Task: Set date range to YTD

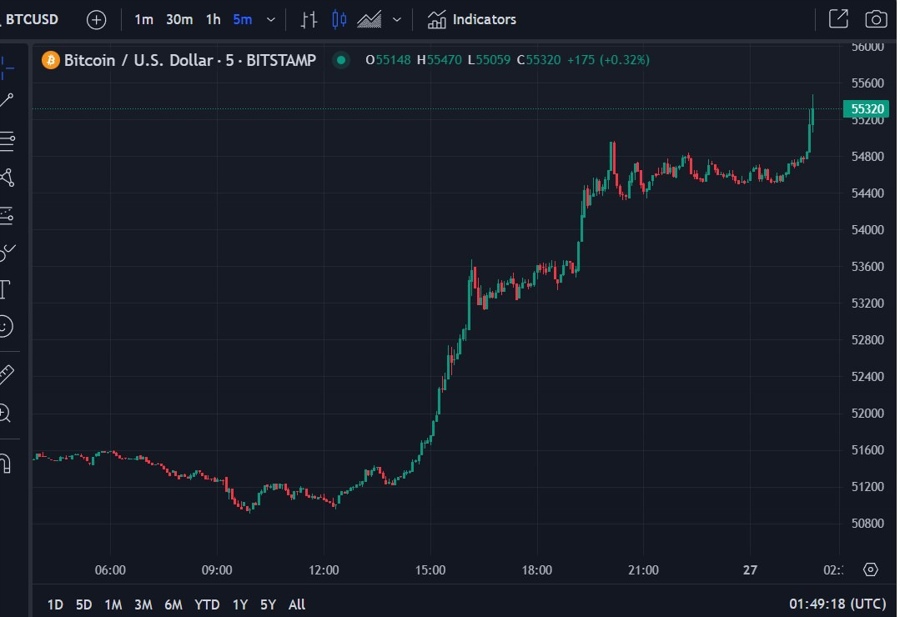Action: click(207, 604)
